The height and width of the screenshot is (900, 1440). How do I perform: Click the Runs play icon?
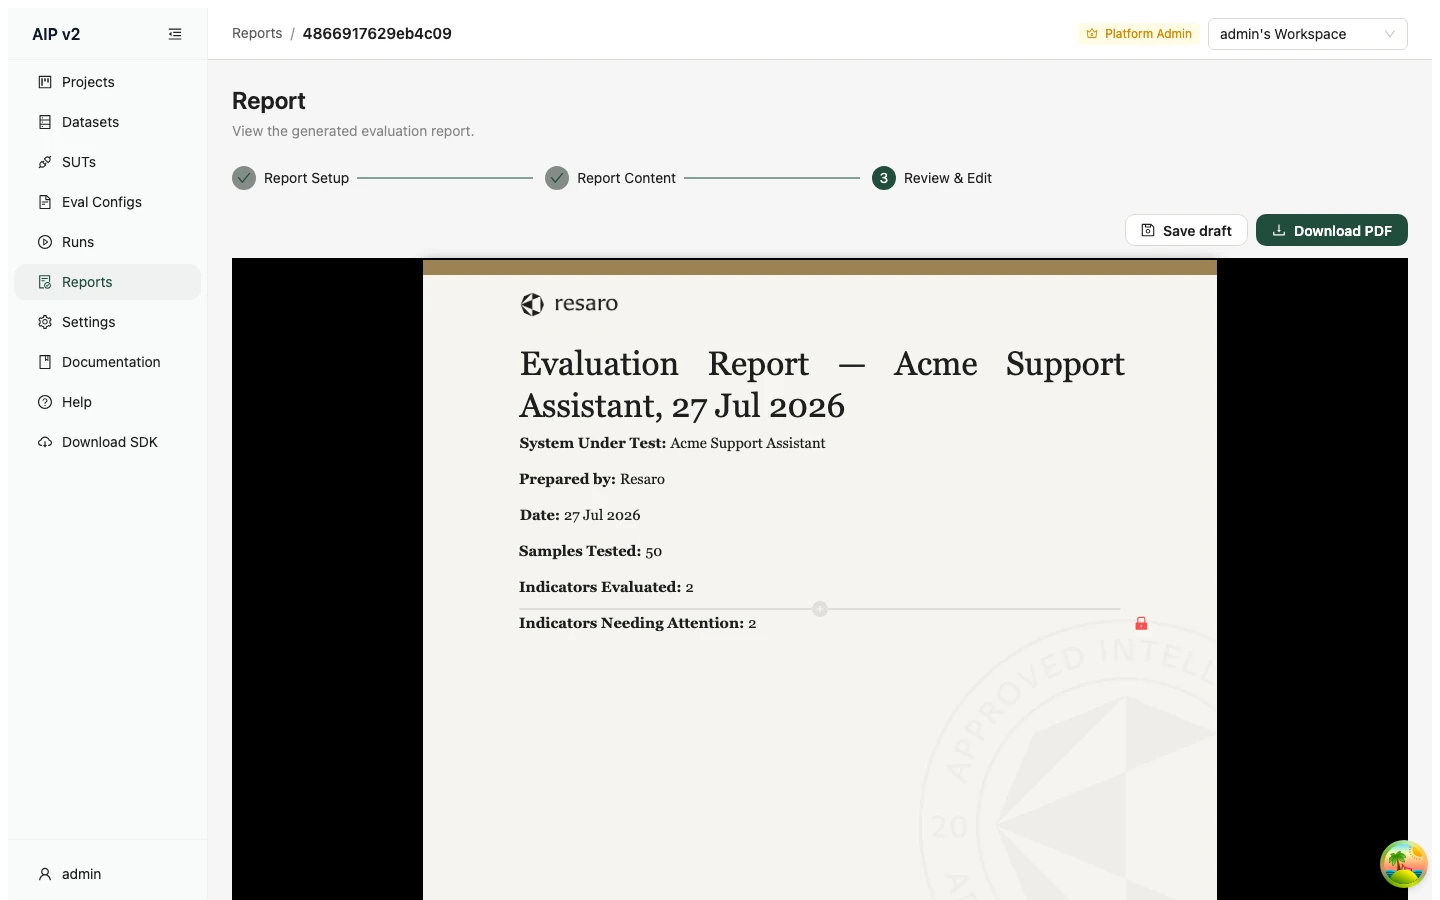pyautogui.click(x=45, y=242)
